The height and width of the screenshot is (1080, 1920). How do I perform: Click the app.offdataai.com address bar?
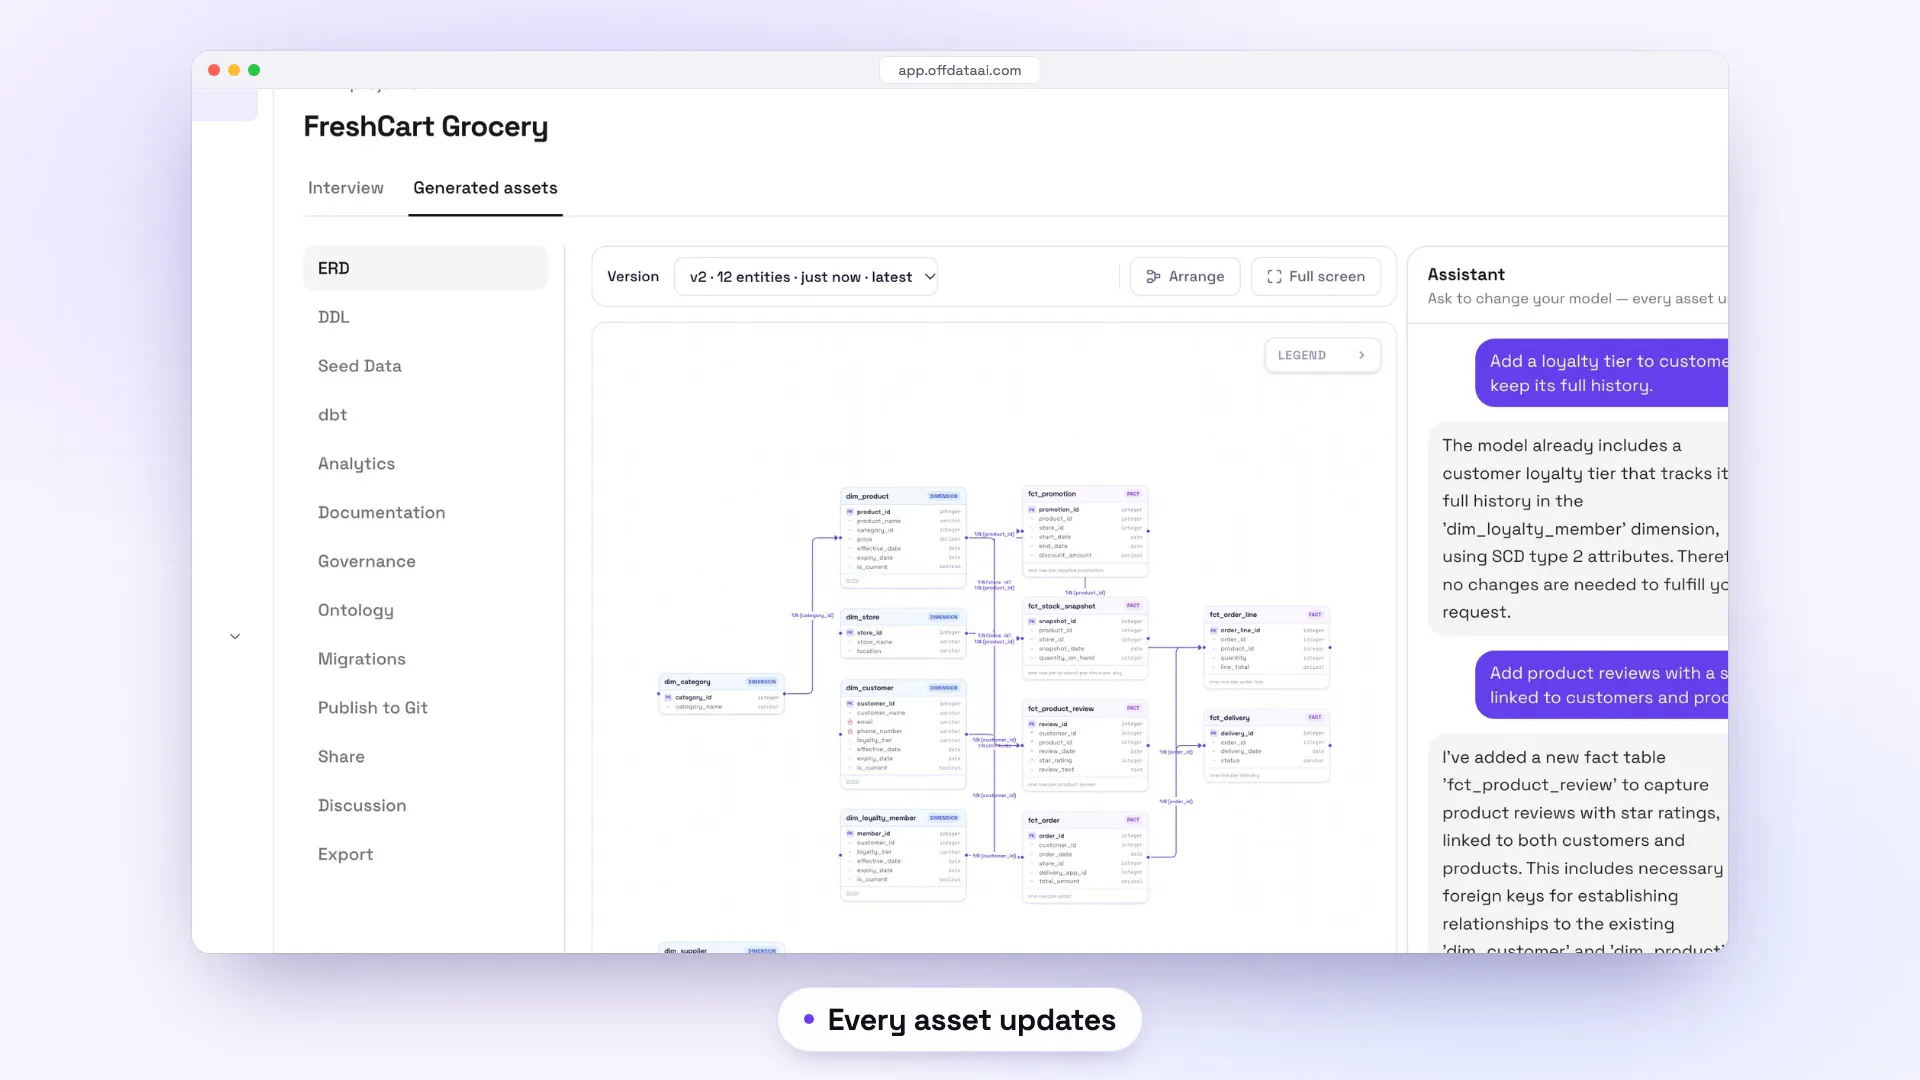point(960,70)
